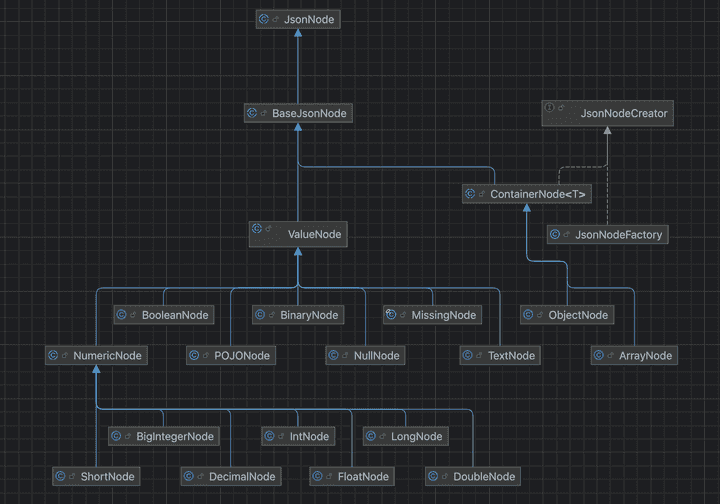This screenshot has width=720, height=504.
Task: Click the class icon on ObjectNode
Action: pos(528,315)
